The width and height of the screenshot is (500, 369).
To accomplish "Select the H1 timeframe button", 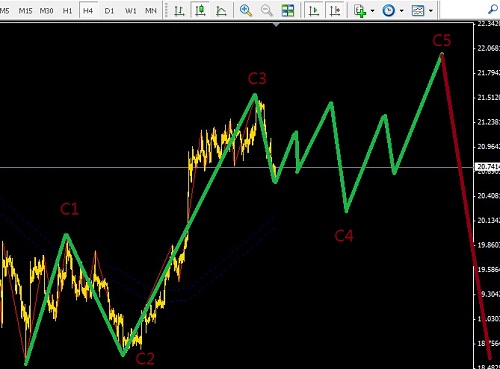I will pyautogui.click(x=67, y=11).
